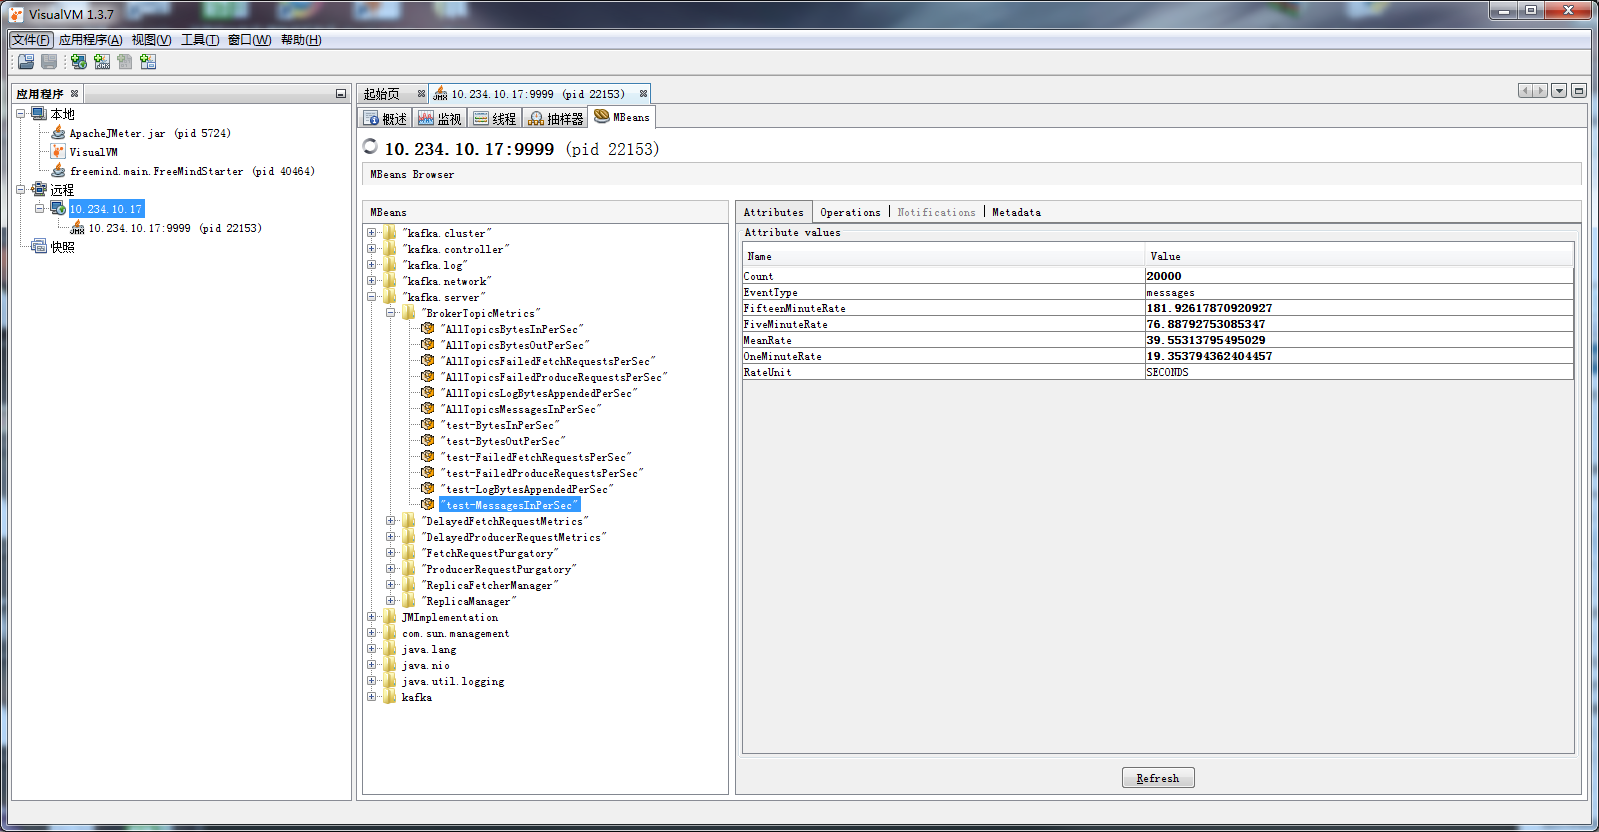Switch to the 线程 tab
This screenshot has width=1599, height=832.
pyautogui.click(x=495, y=118)
